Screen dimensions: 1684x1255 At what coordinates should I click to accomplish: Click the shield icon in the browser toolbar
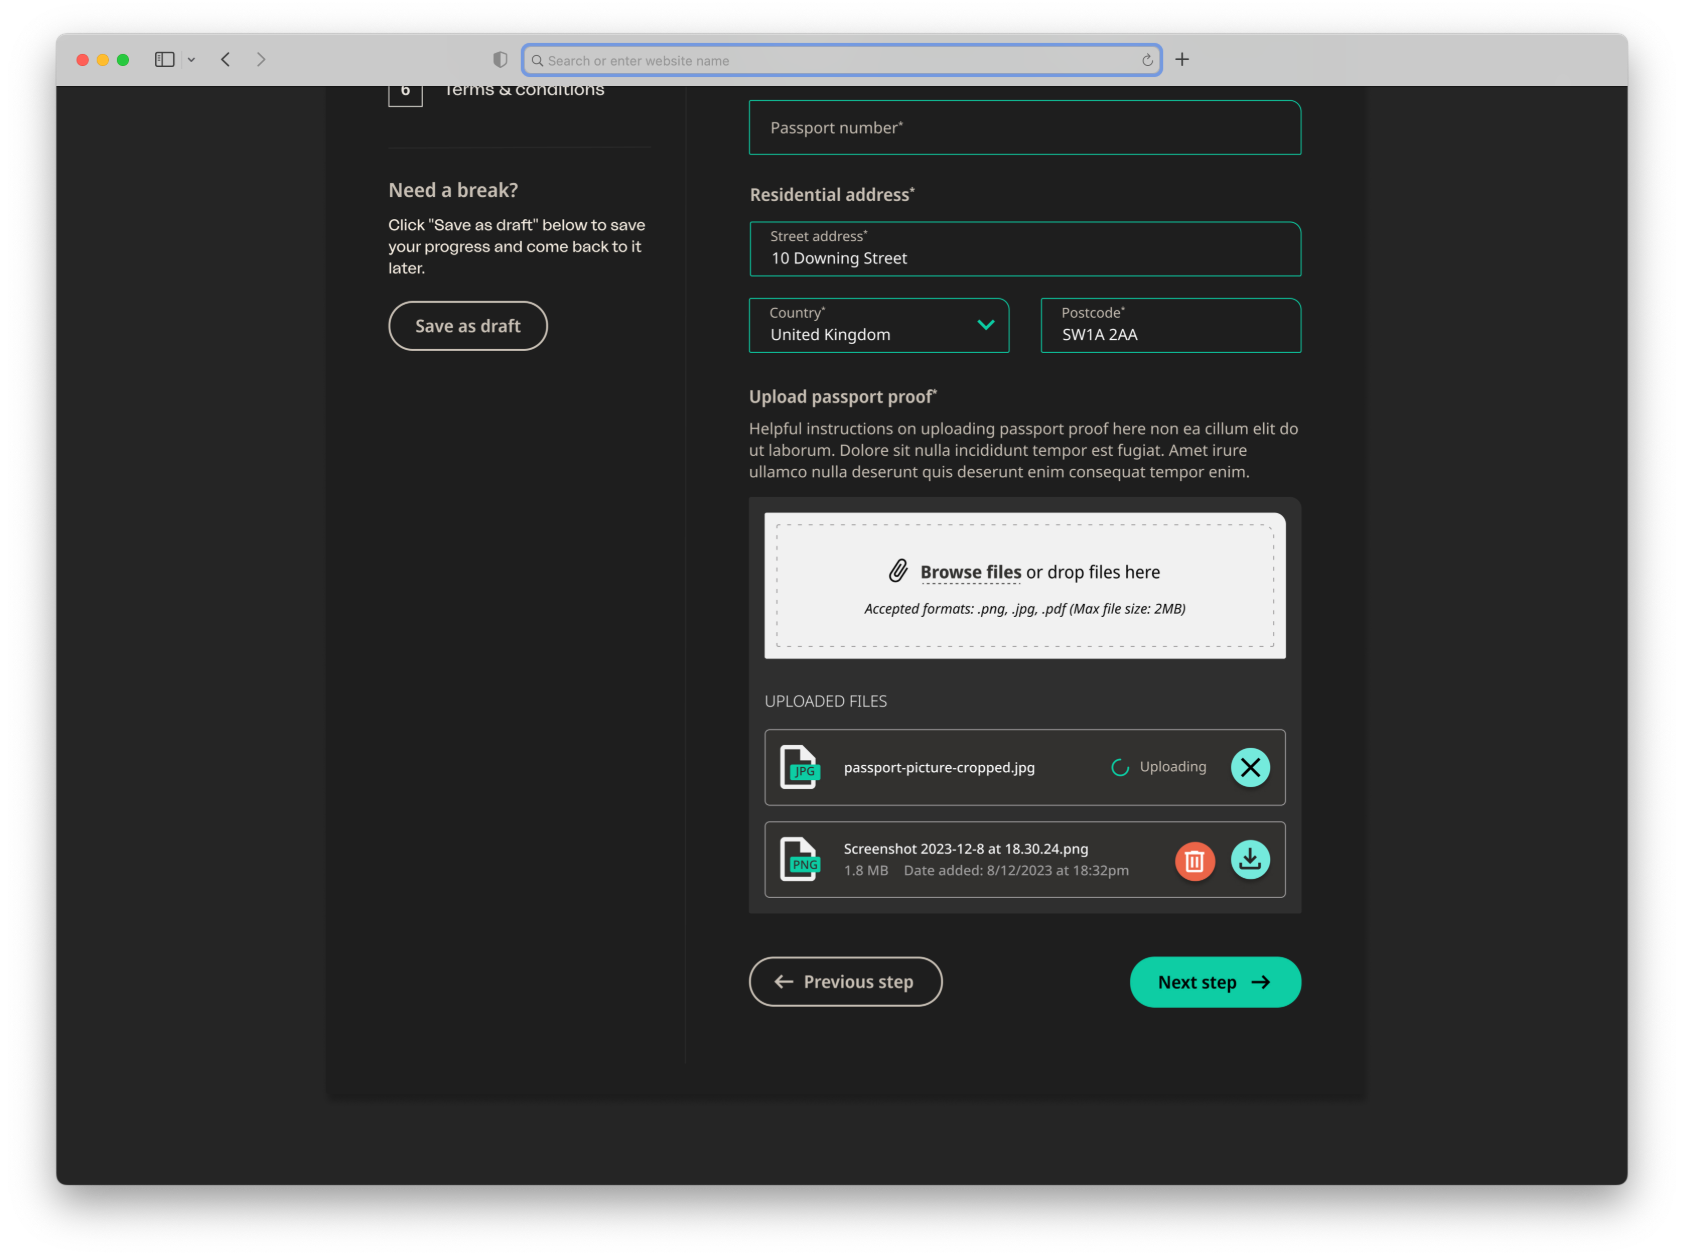[x=499, y=59]
